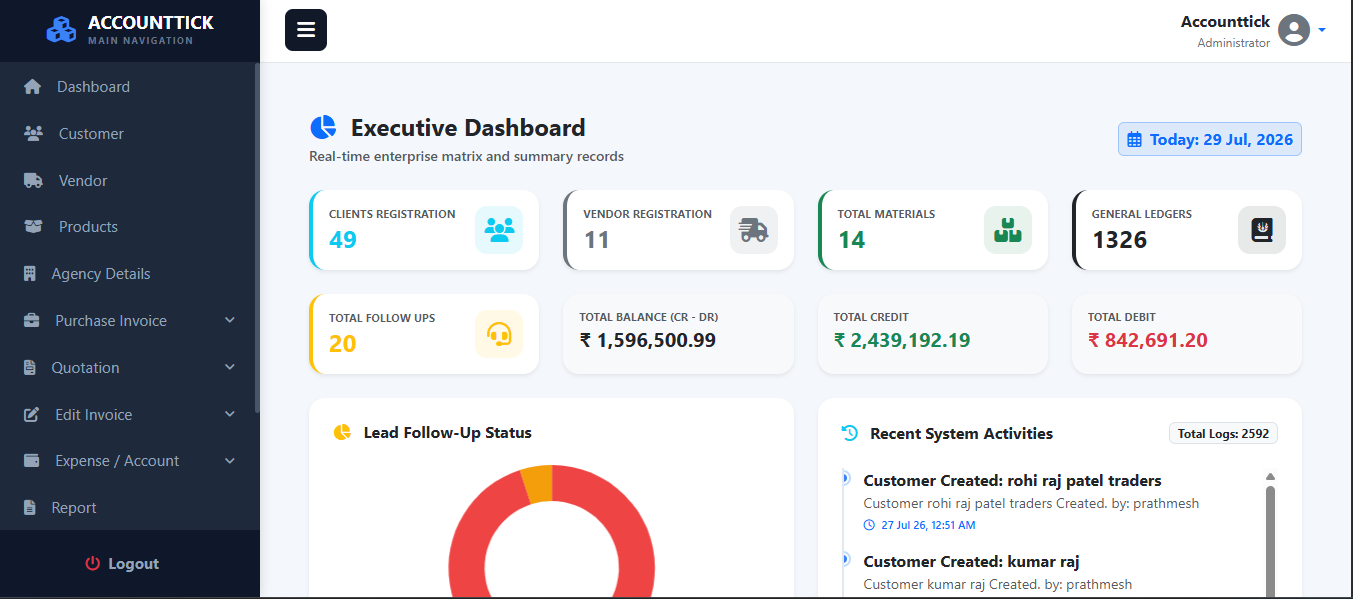The width and height of the screenshot is (1353, 599).
Task: Click the orange donut chart segment
Action: pos(537,482)
